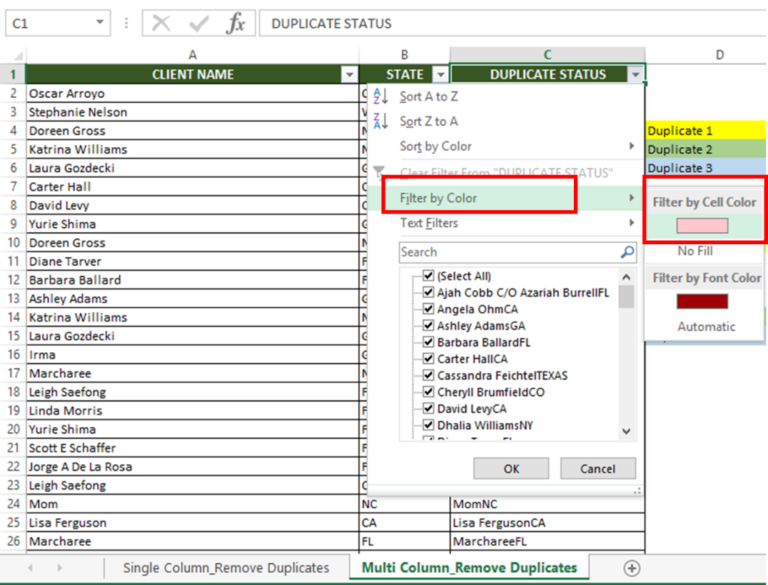
Task: Open Sort by Color menu item
Action: tap(504, 146)
